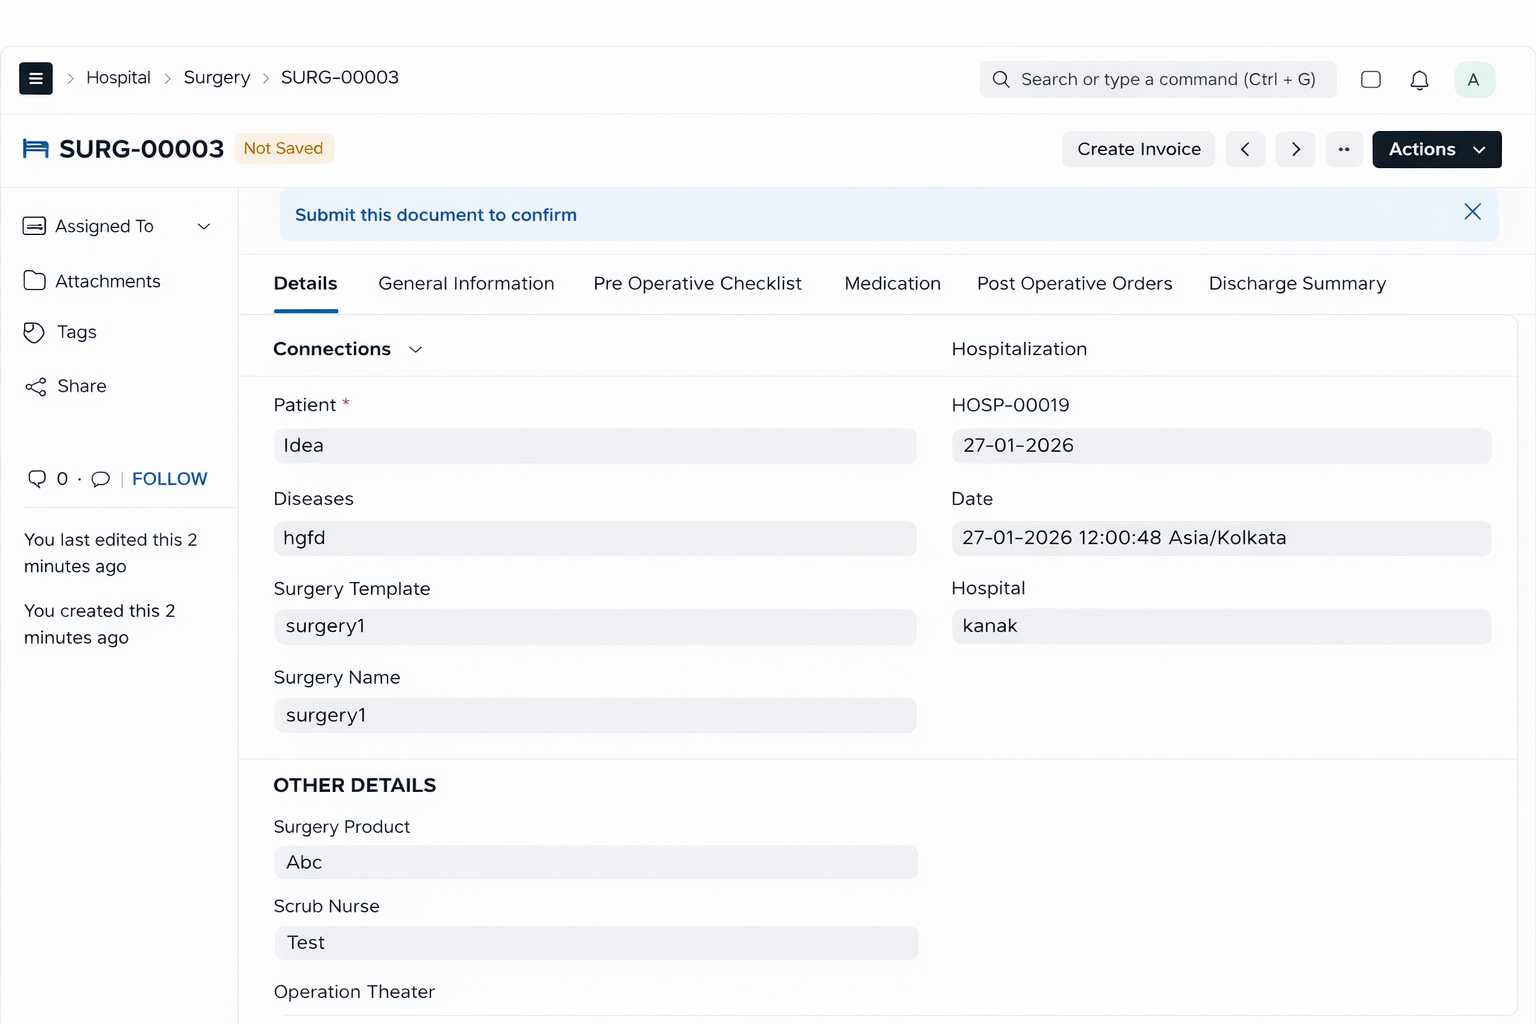Open the Post Operative Orders tab

[1075, 284]
